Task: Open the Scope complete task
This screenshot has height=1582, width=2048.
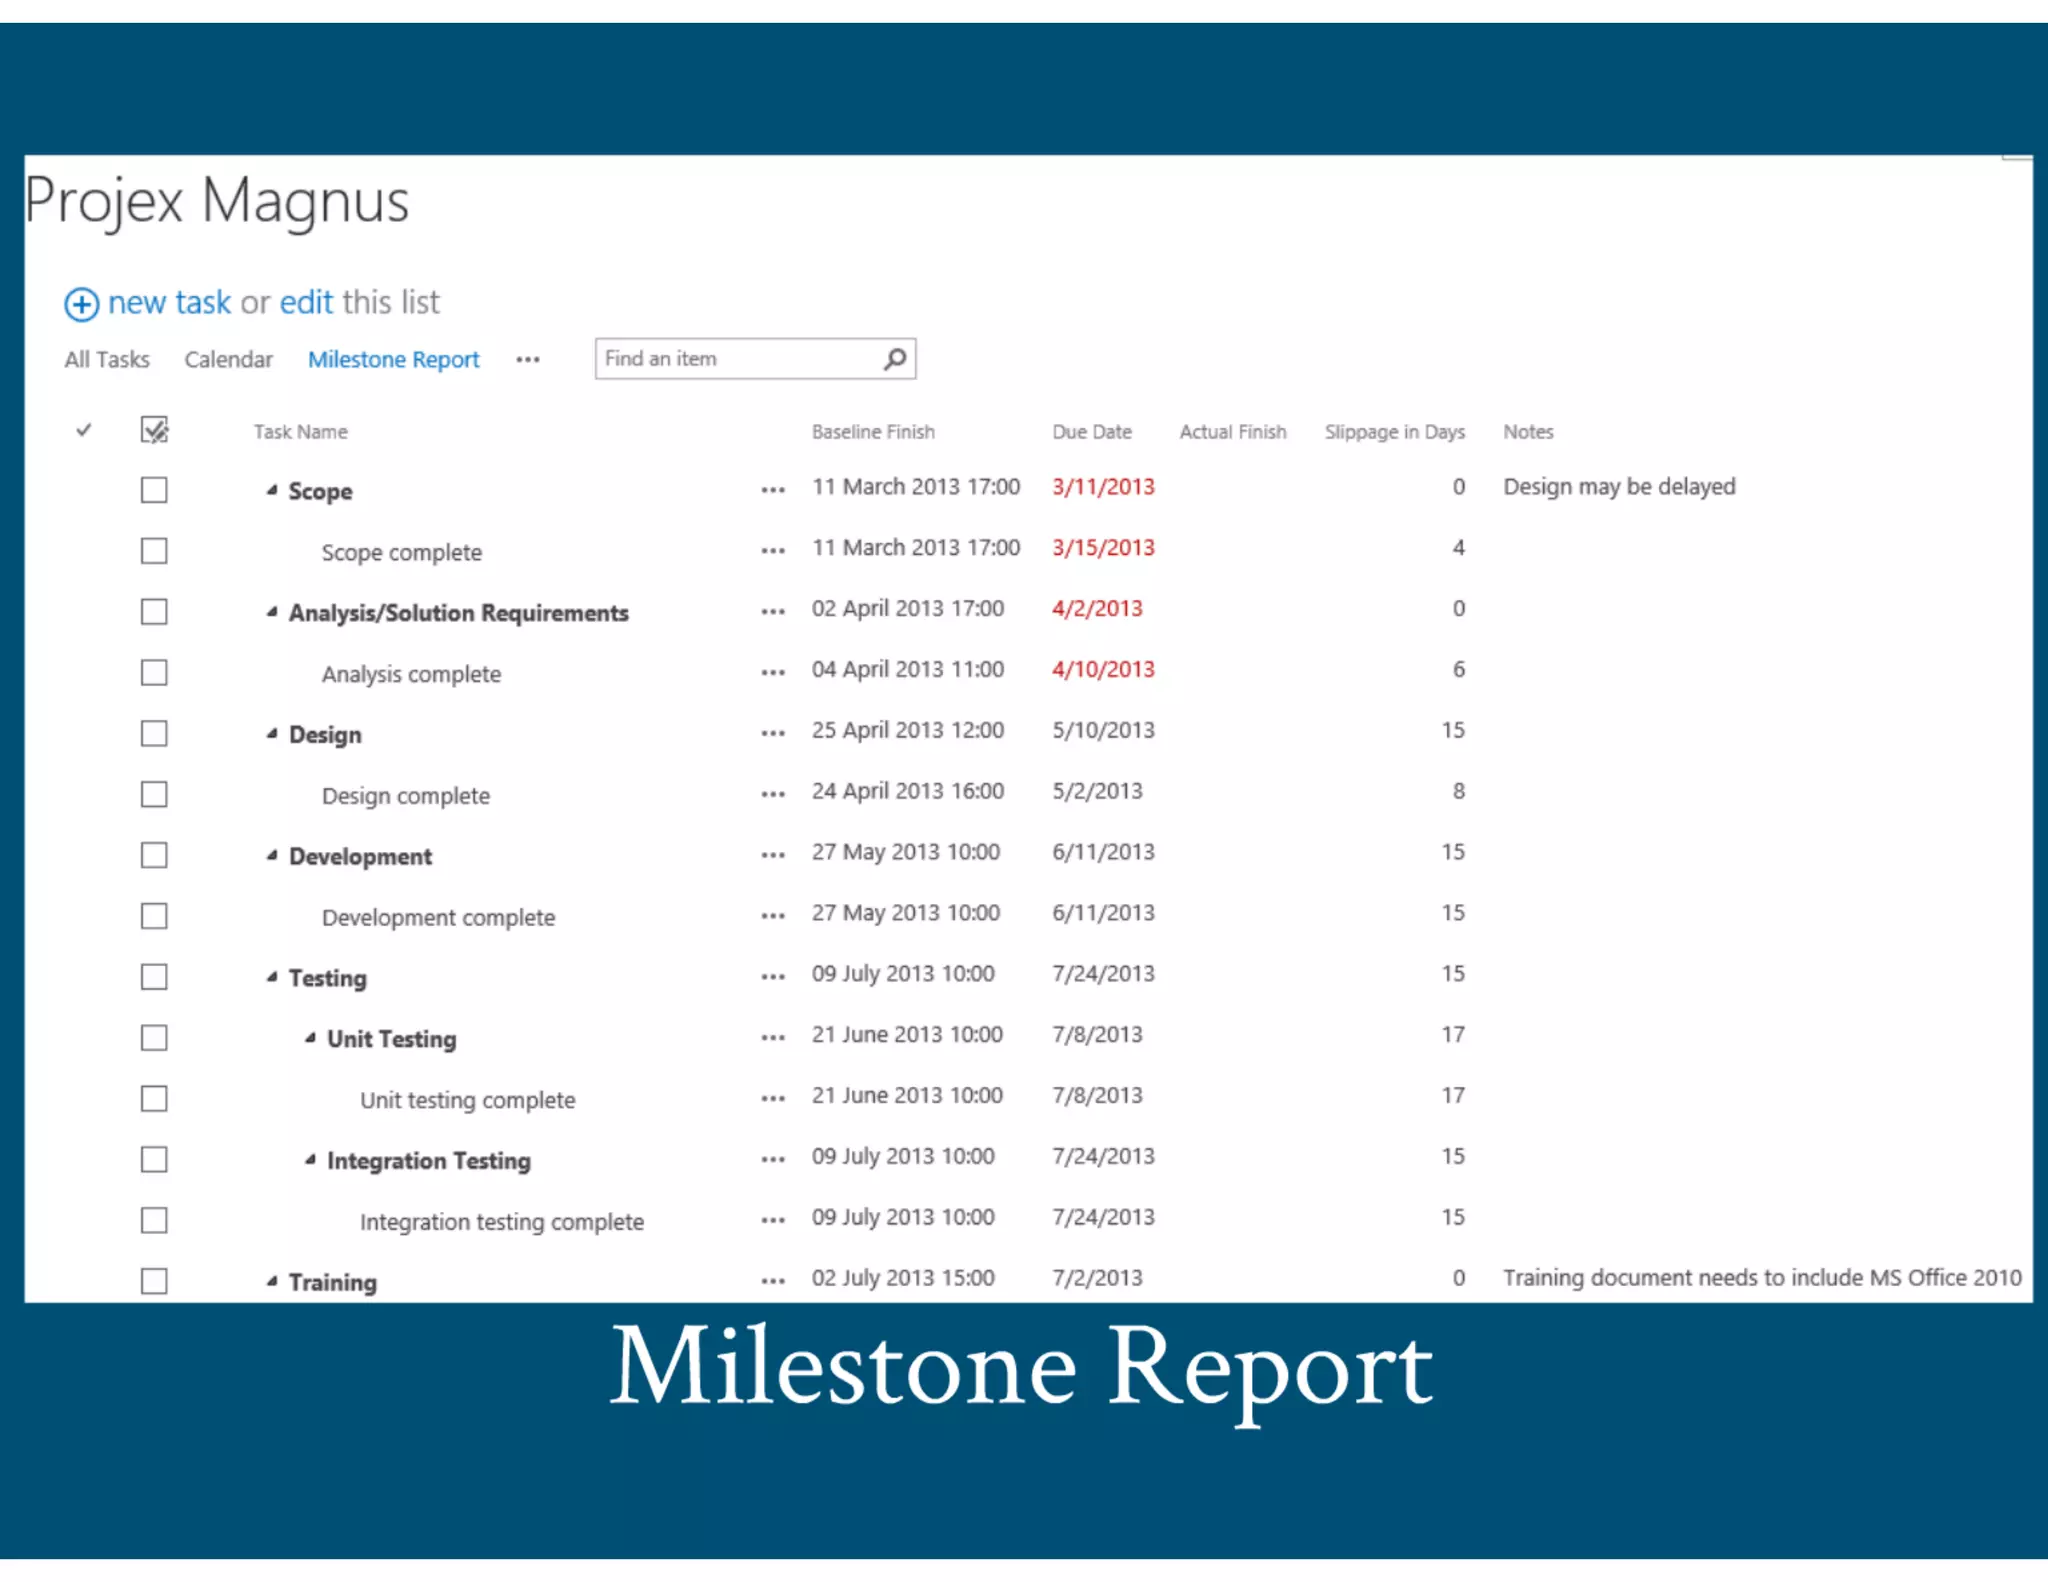Action: coord(402,553)
